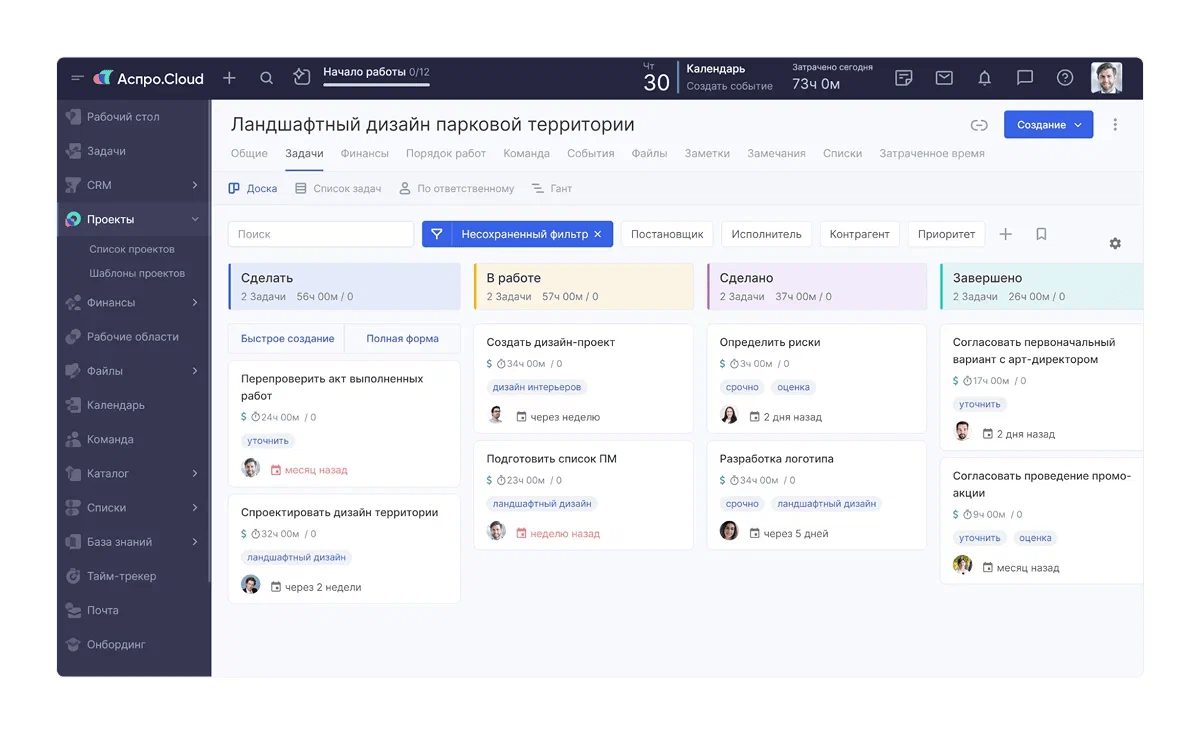Screen dimensions: 1200x734
Task: Click the plus icon beside Аспро.Cloud logo
Action: [x=229, y=78]
